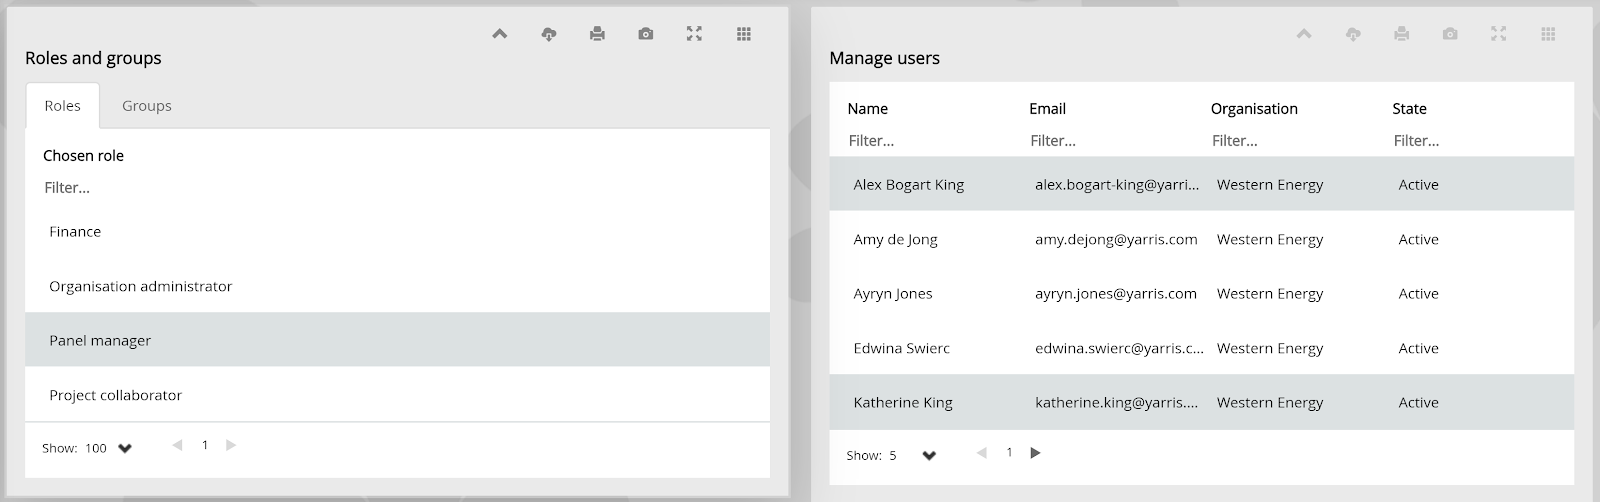1600x502 pixels.
Task: Print the Manage users panel
Action: (x=1401, y=34)
